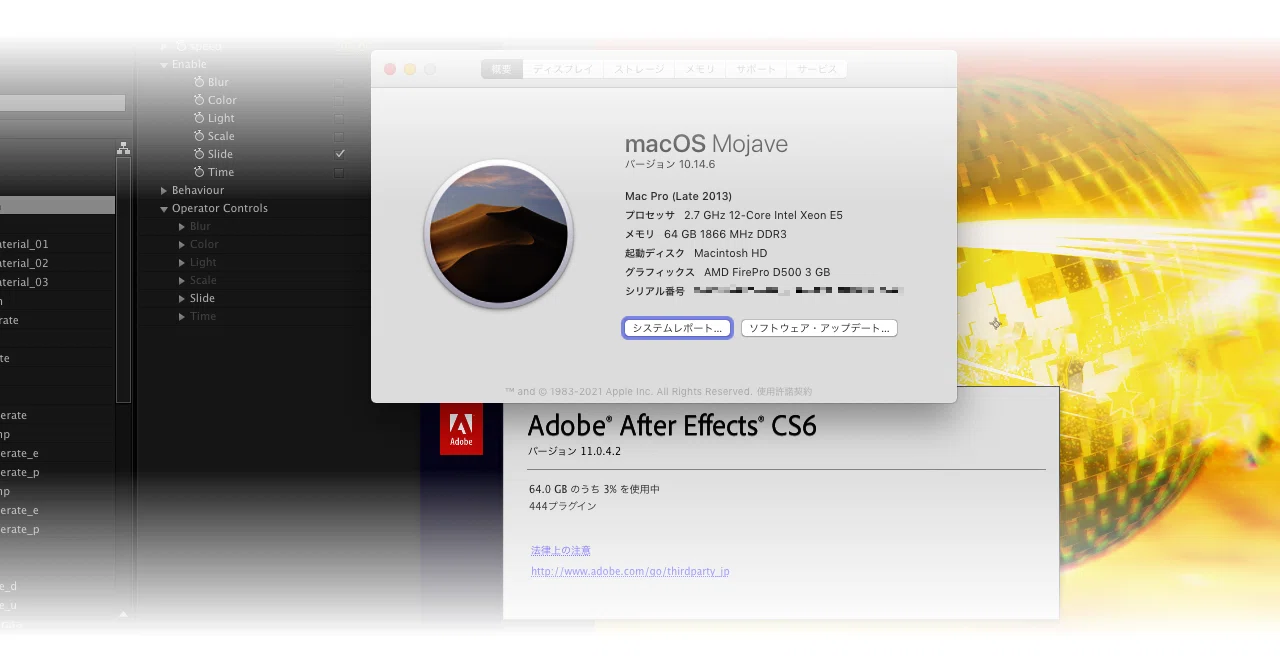Viewport: 1280px width, 669px height.
Task: Collapse the Operator Controls group
Action: tap(164, 209)
